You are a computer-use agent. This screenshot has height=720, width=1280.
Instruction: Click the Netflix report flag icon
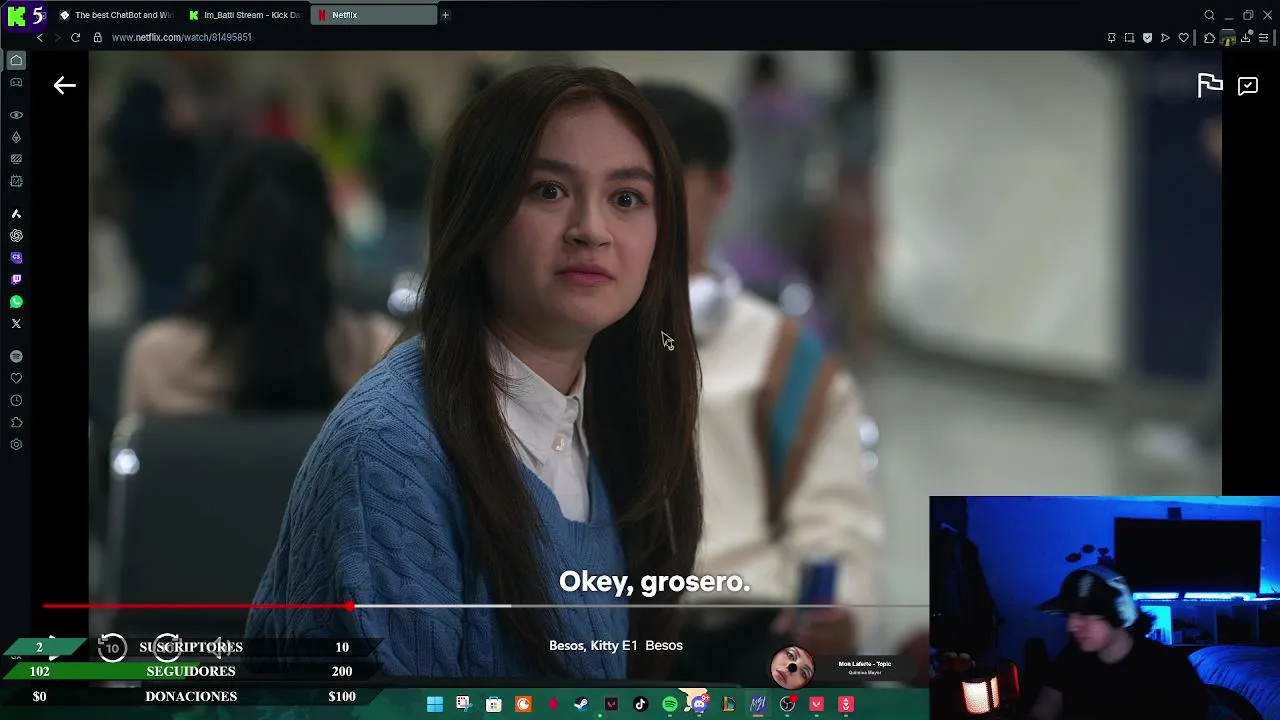point(1210,85)
